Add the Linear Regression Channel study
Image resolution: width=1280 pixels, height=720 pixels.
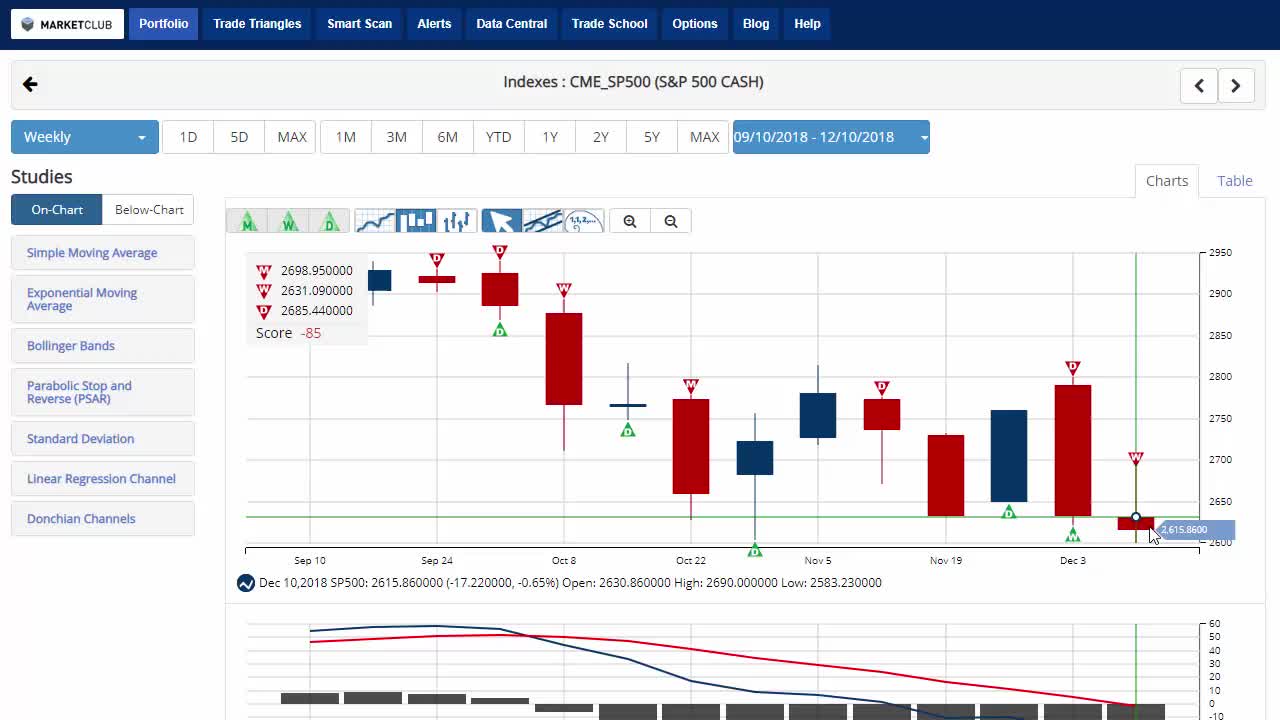click(103, 479)
